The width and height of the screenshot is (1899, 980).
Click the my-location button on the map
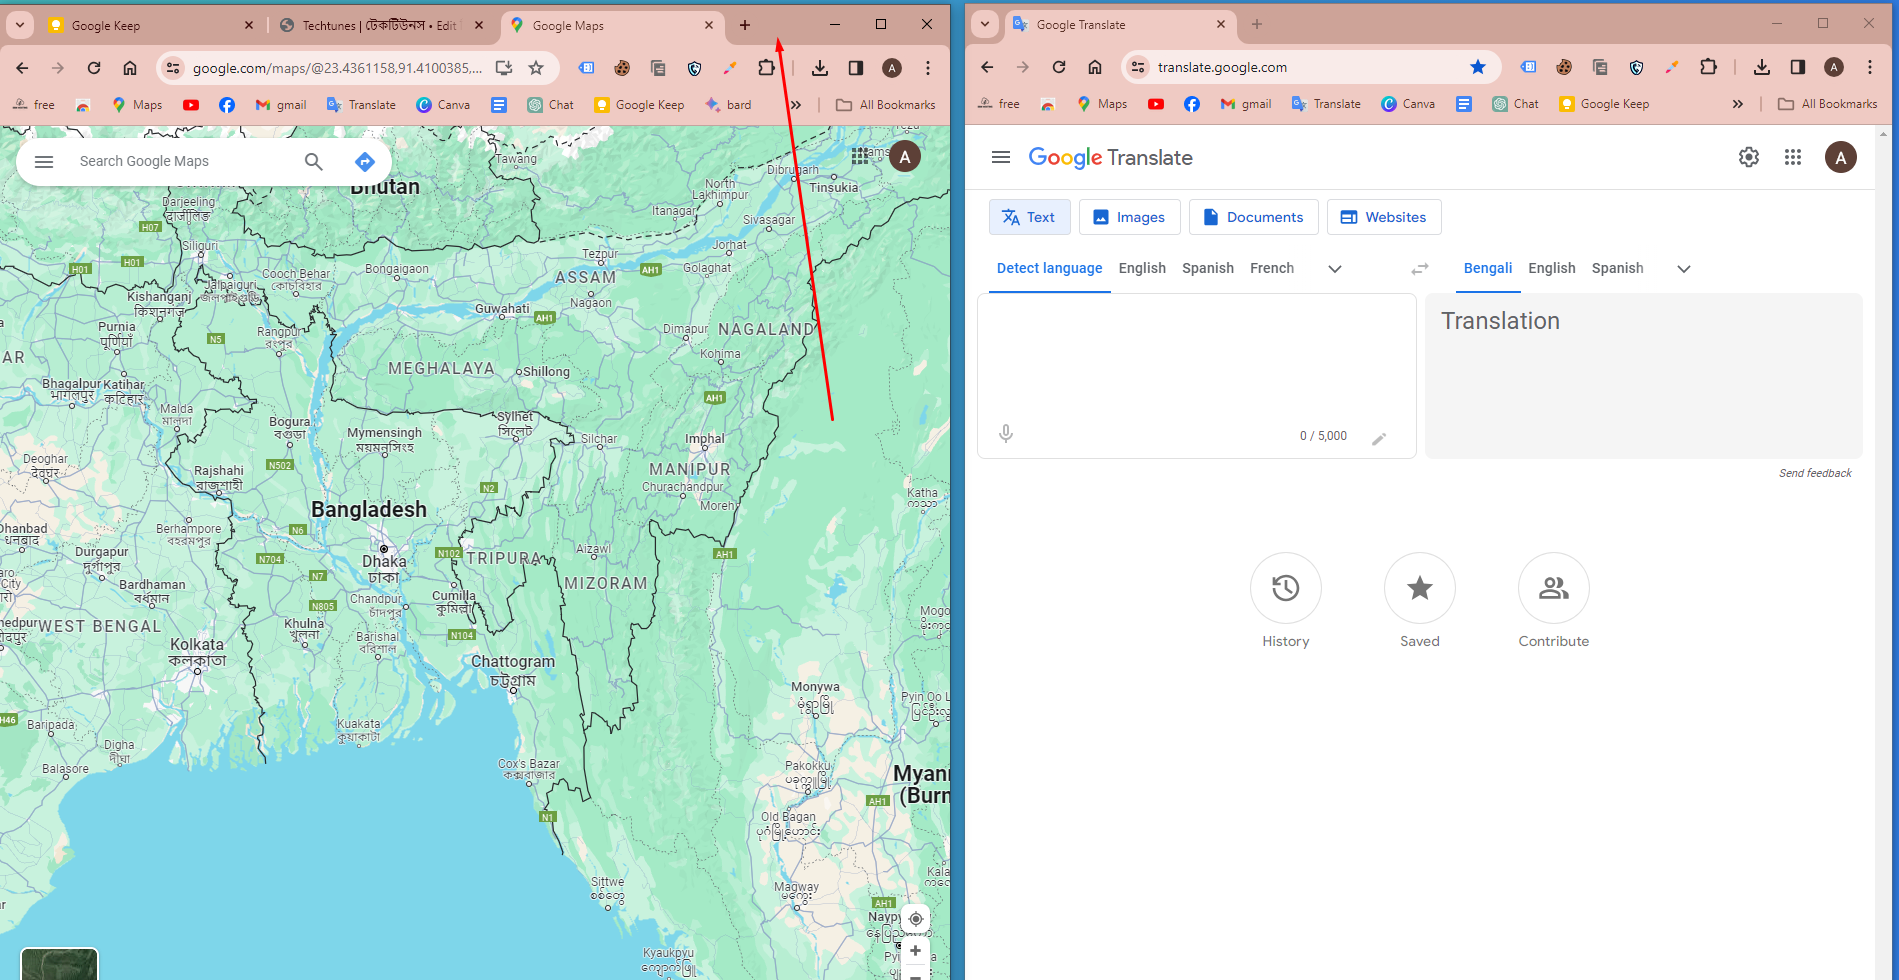click(915, 918)
